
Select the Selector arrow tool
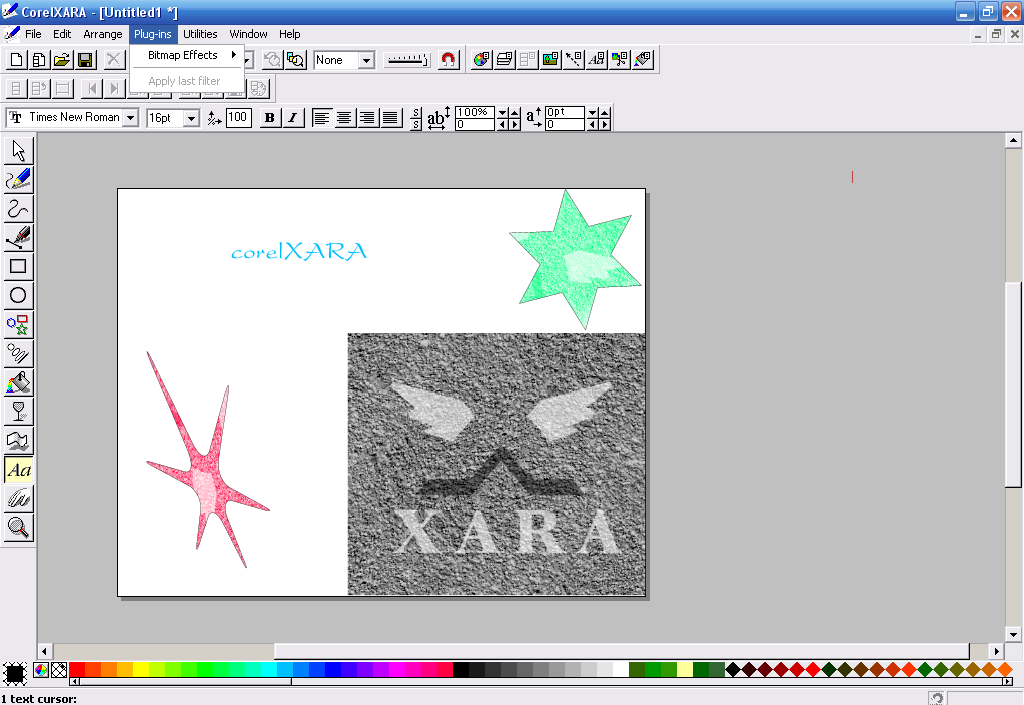point(18,151)
